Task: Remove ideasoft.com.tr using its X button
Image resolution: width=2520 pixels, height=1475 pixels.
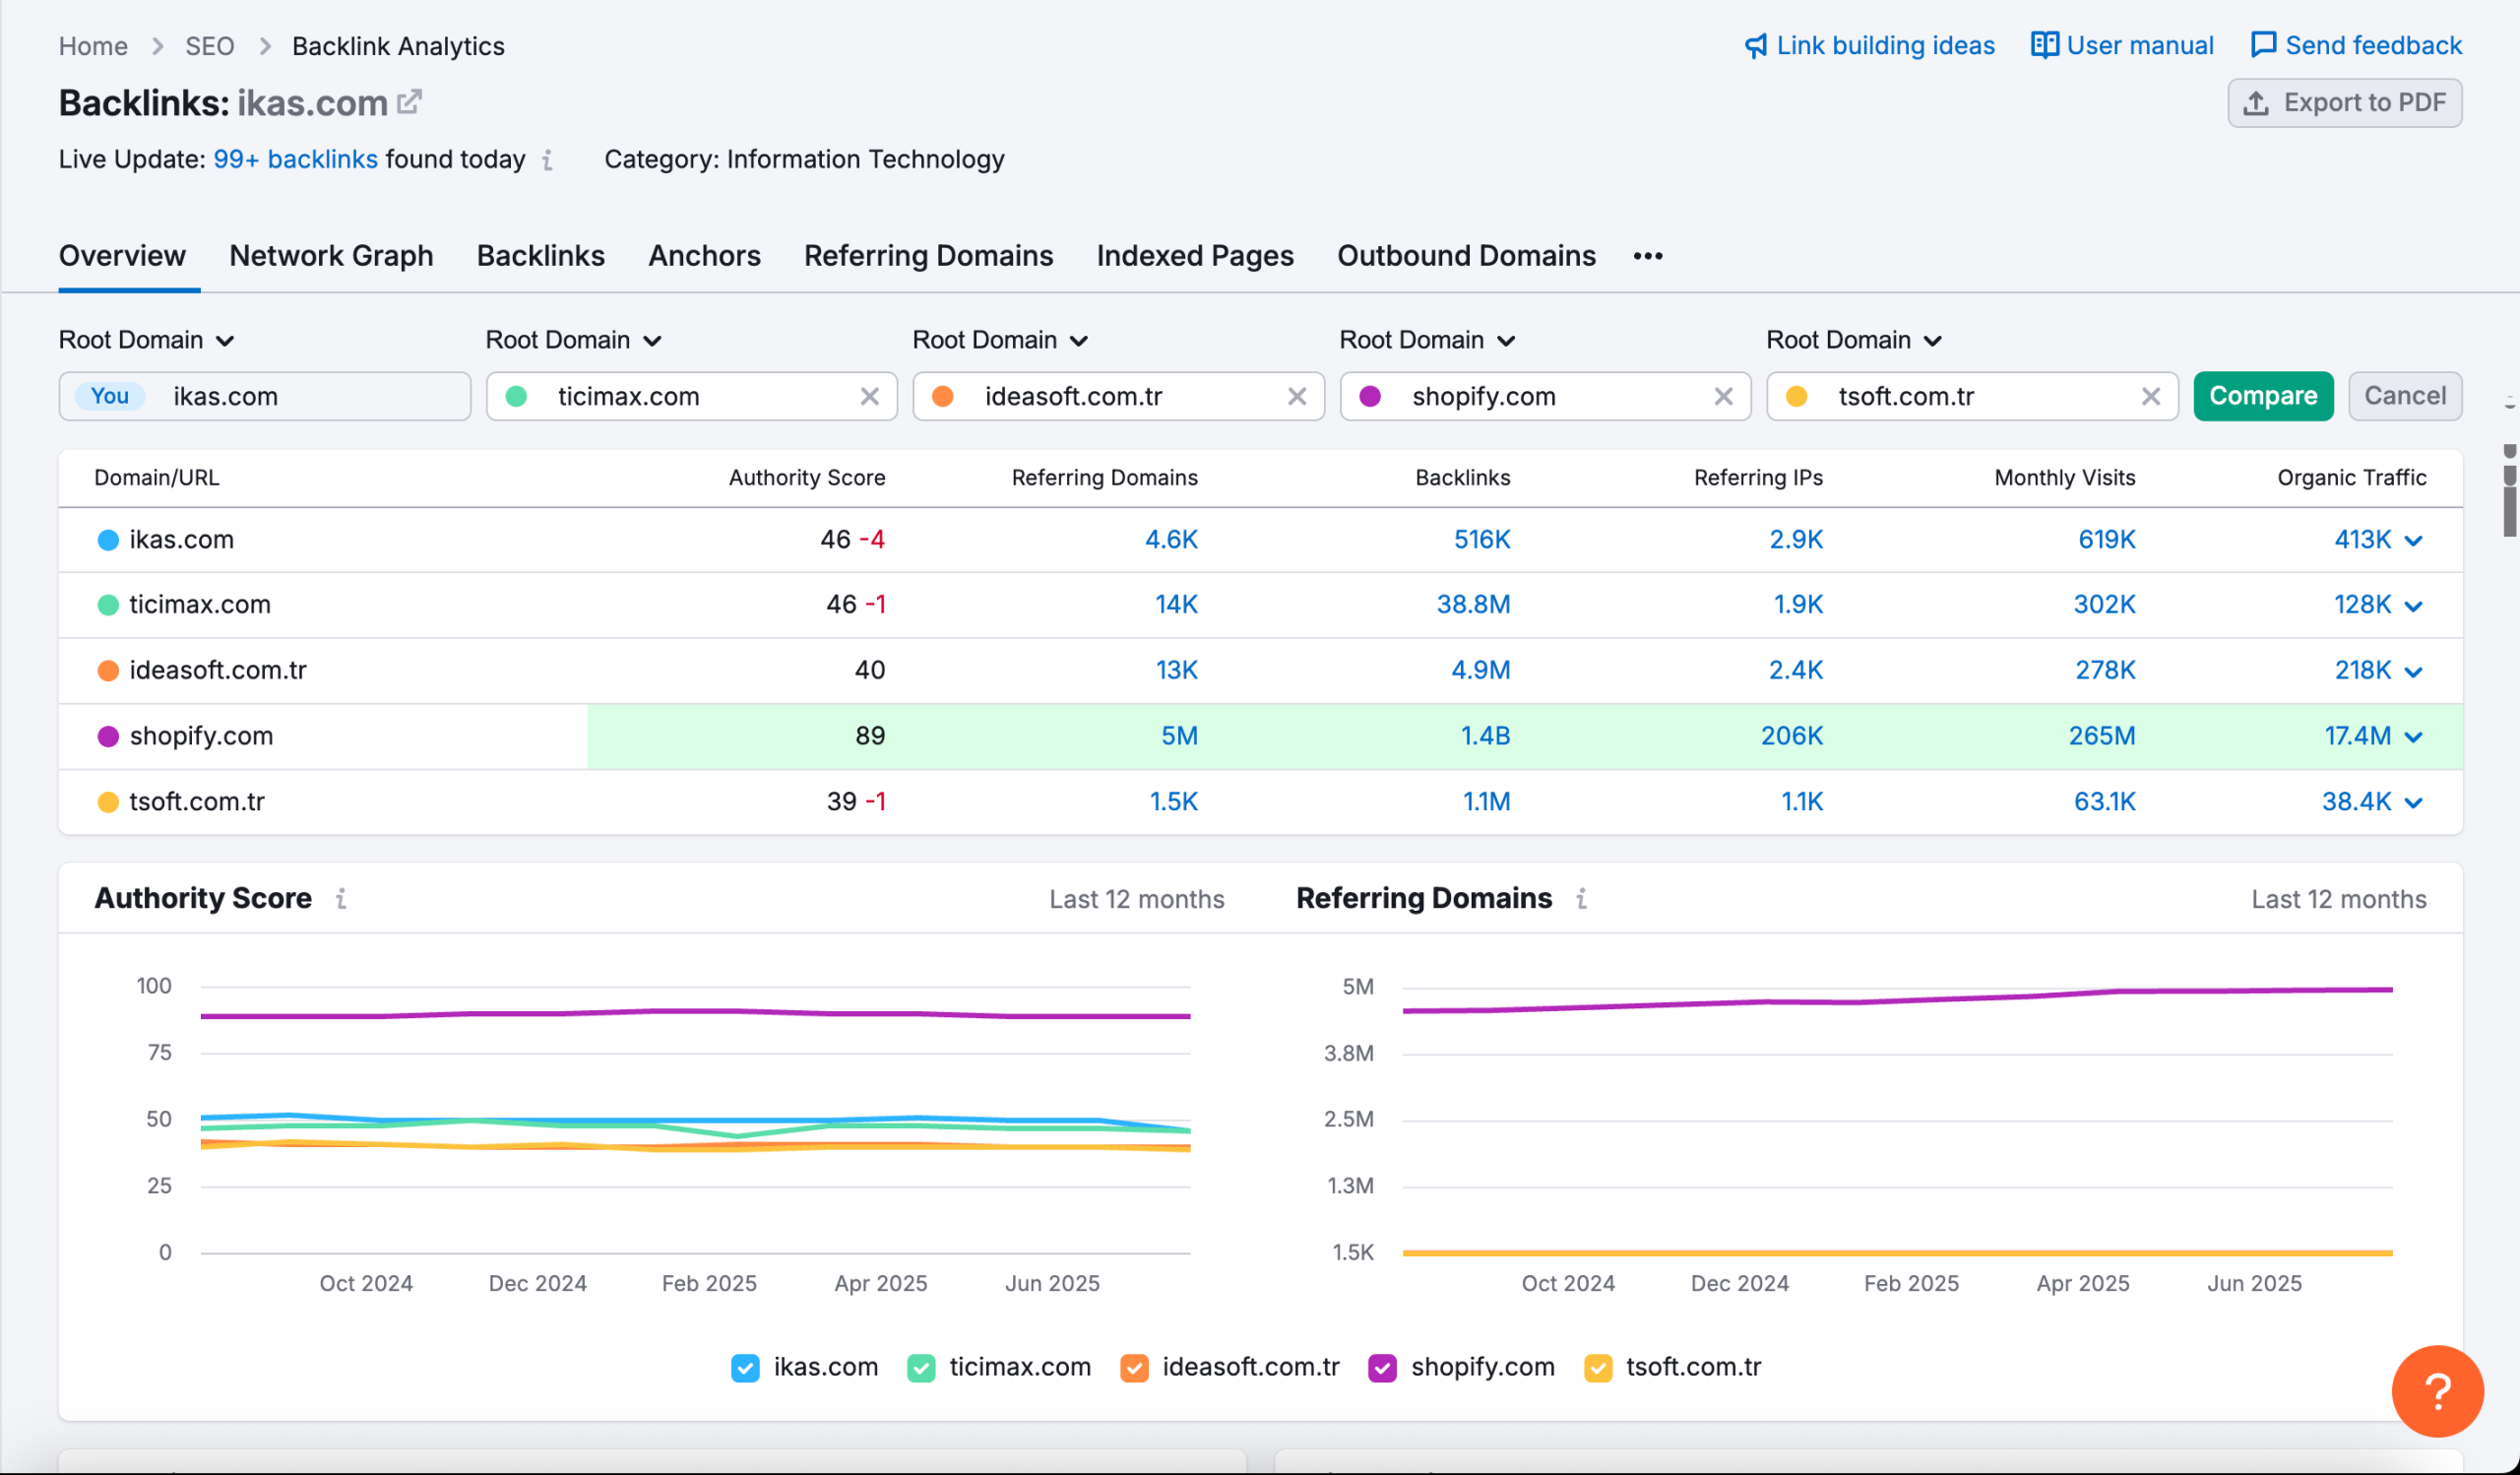Action: tap(1297, 396)
